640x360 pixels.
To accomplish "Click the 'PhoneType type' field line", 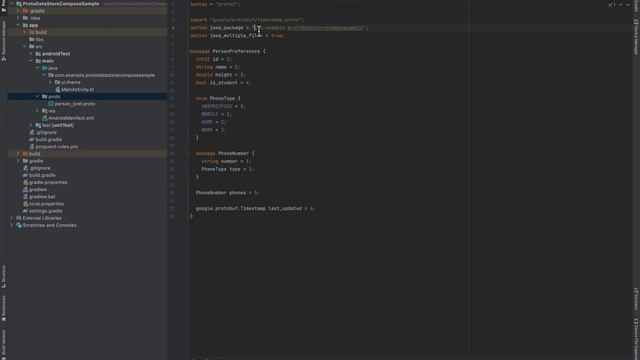I will click(227, 169).
